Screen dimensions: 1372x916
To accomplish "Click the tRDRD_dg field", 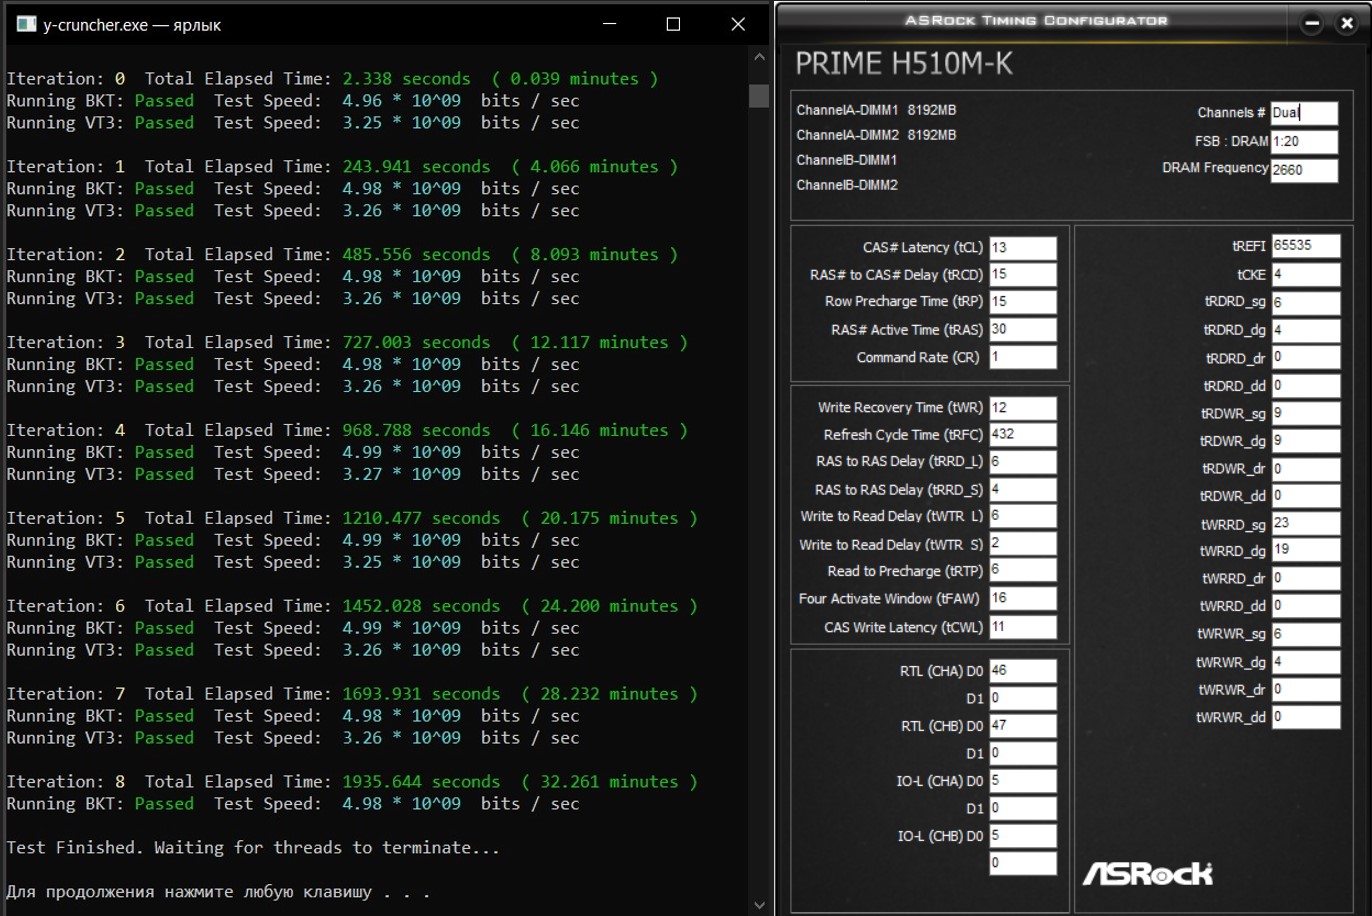I will click(1305, 330).
